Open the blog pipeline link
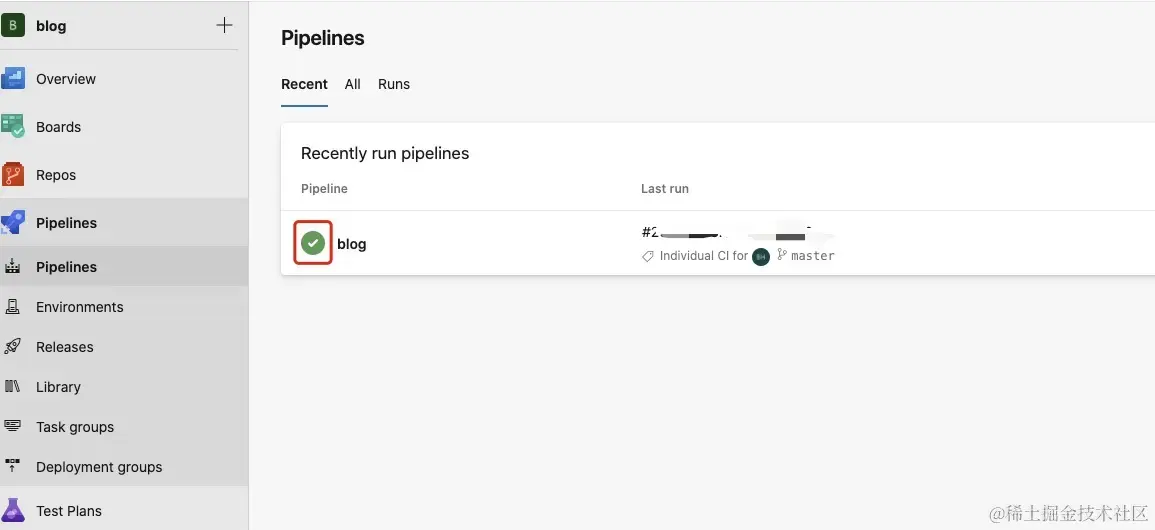The image size is (1155, 530). click(352, 244)
